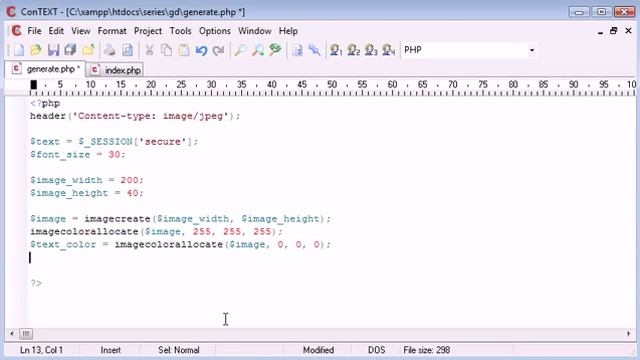The image size is (640, 360).
Task: Switch to the index.php tab
Action: pos(116,70)
